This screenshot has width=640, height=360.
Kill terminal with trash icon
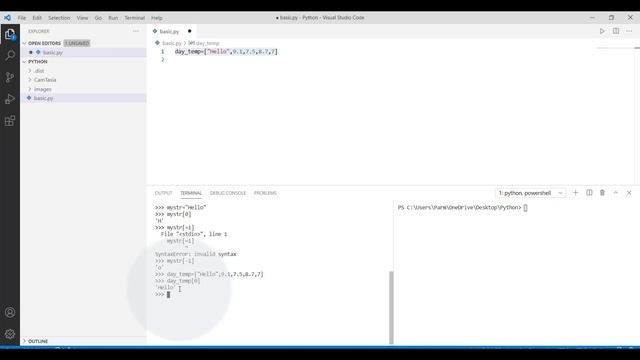point(602,193)
